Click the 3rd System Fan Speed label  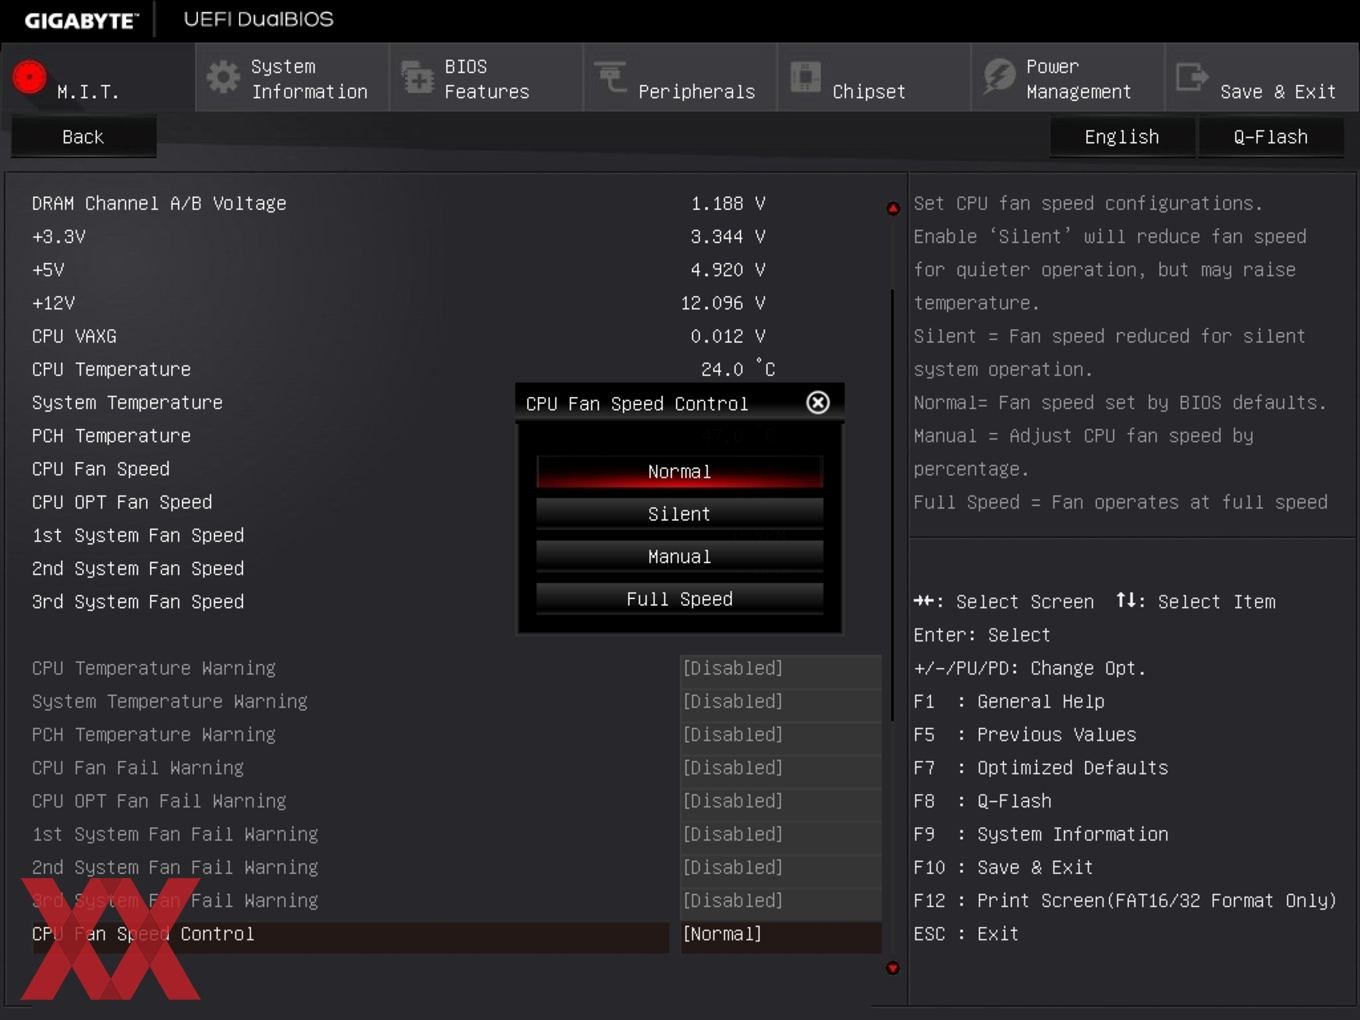coord(138,601)
